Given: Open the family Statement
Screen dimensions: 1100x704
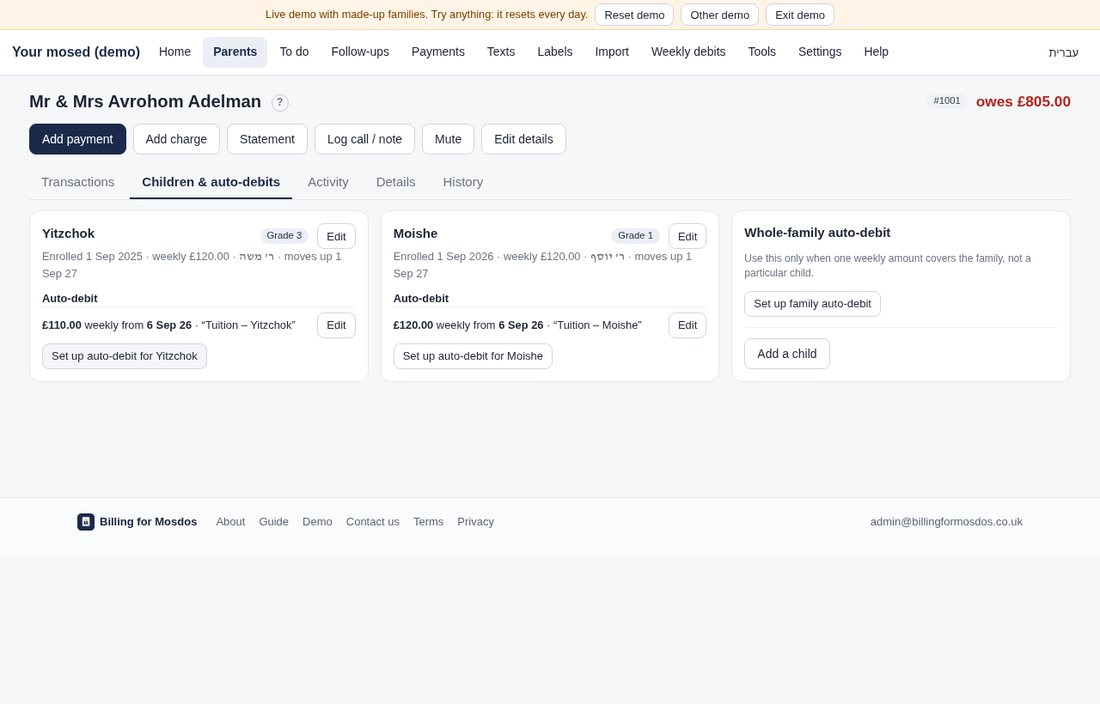Looking at the screenshot, I should pos(267,140).
